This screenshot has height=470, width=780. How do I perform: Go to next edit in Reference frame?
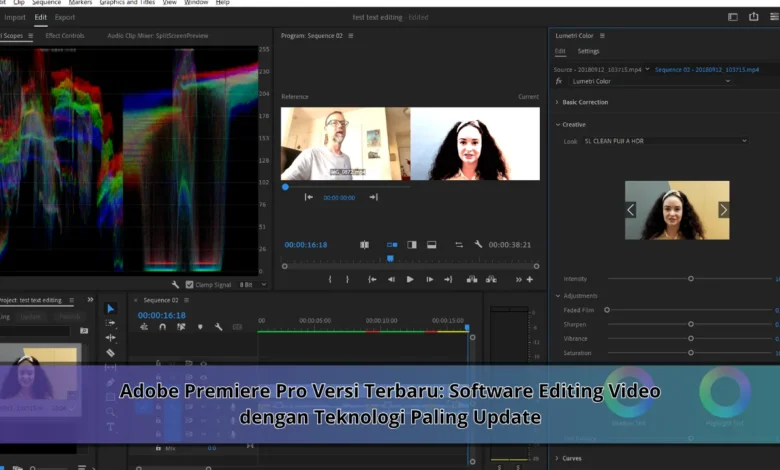point(374,197)
